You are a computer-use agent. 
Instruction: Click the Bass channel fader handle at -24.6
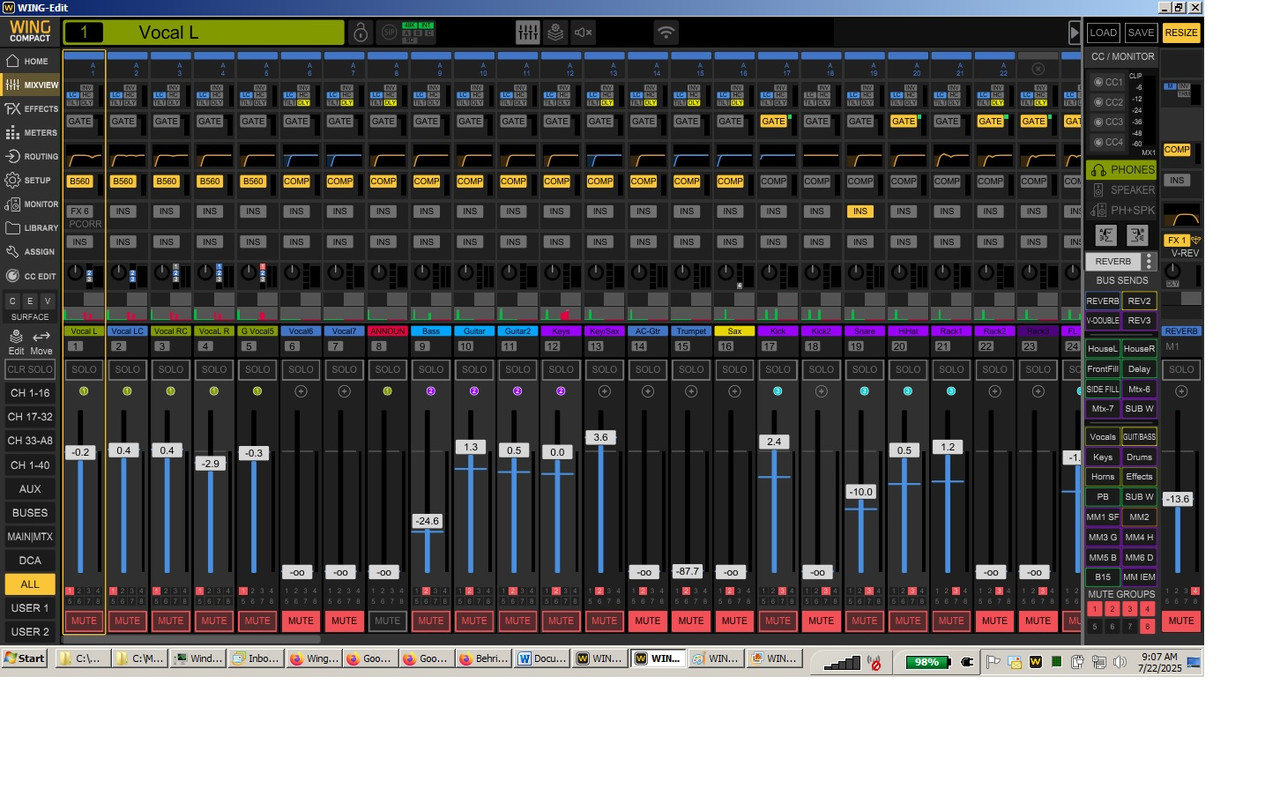[x=427, y=521]
